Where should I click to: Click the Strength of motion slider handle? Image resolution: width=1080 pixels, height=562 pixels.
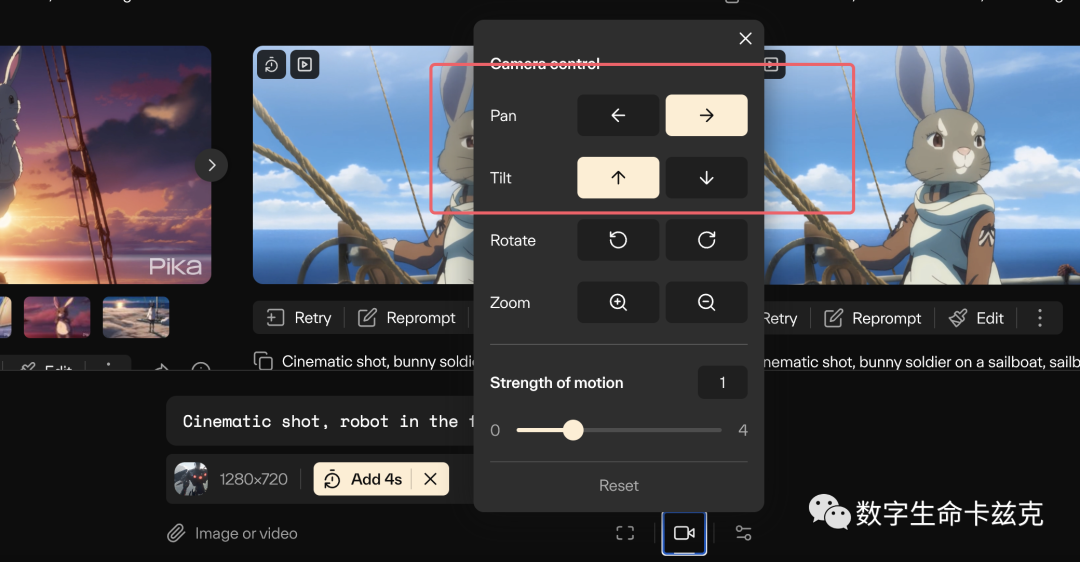point(573,430)
